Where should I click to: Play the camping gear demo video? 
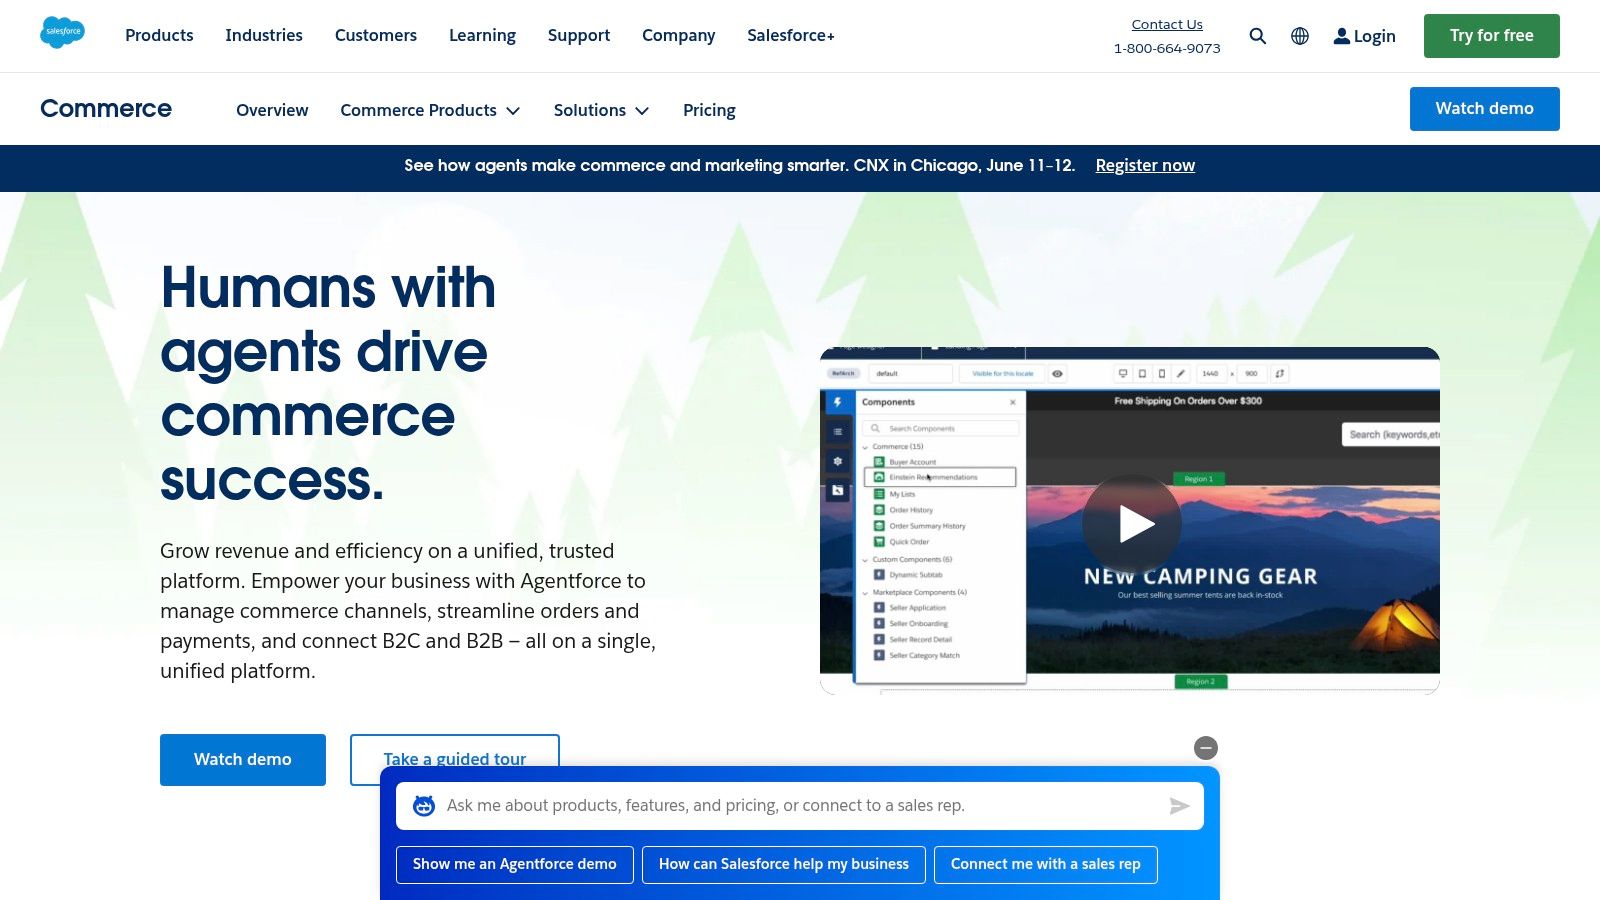pos(1132,523)
